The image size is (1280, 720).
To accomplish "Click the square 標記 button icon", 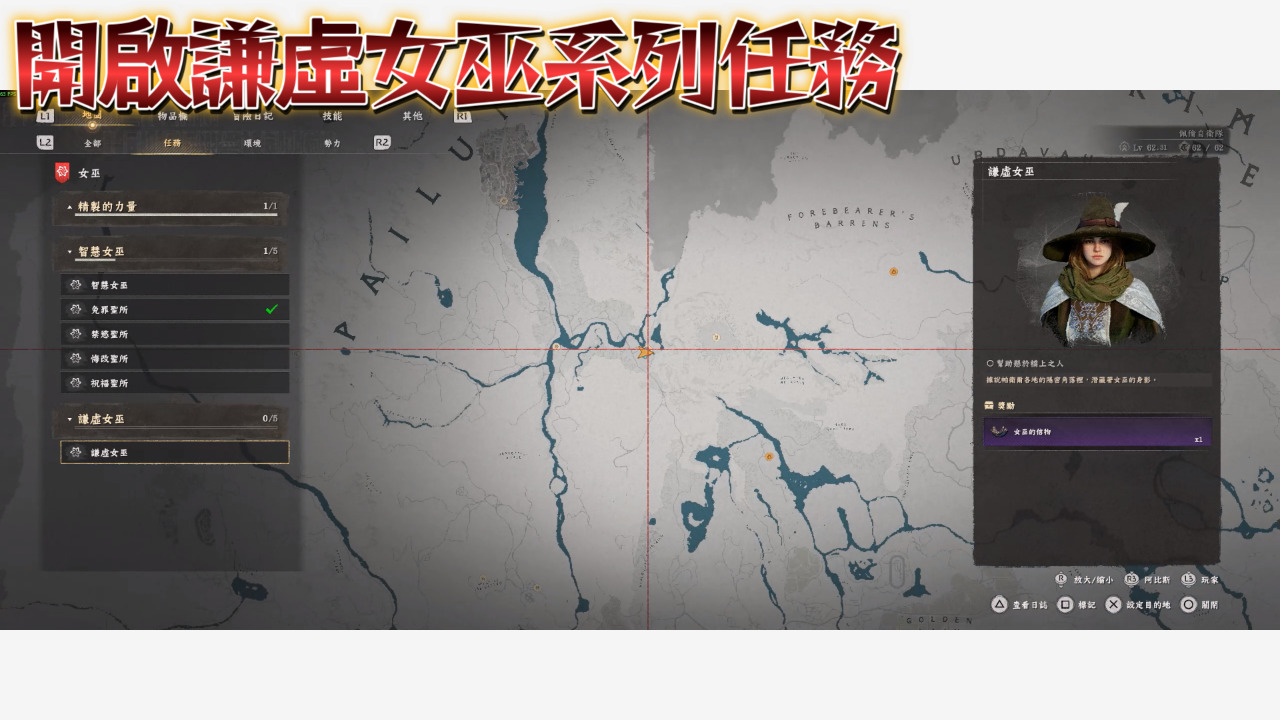I will (x=1065, y=604).
